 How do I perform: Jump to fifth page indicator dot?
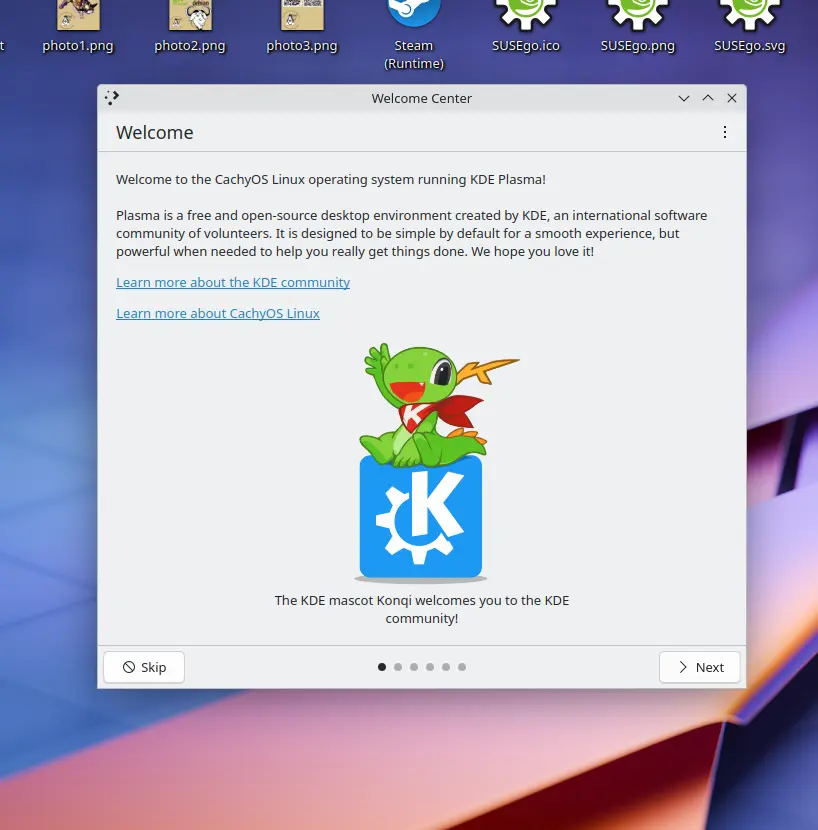(446, 667)
